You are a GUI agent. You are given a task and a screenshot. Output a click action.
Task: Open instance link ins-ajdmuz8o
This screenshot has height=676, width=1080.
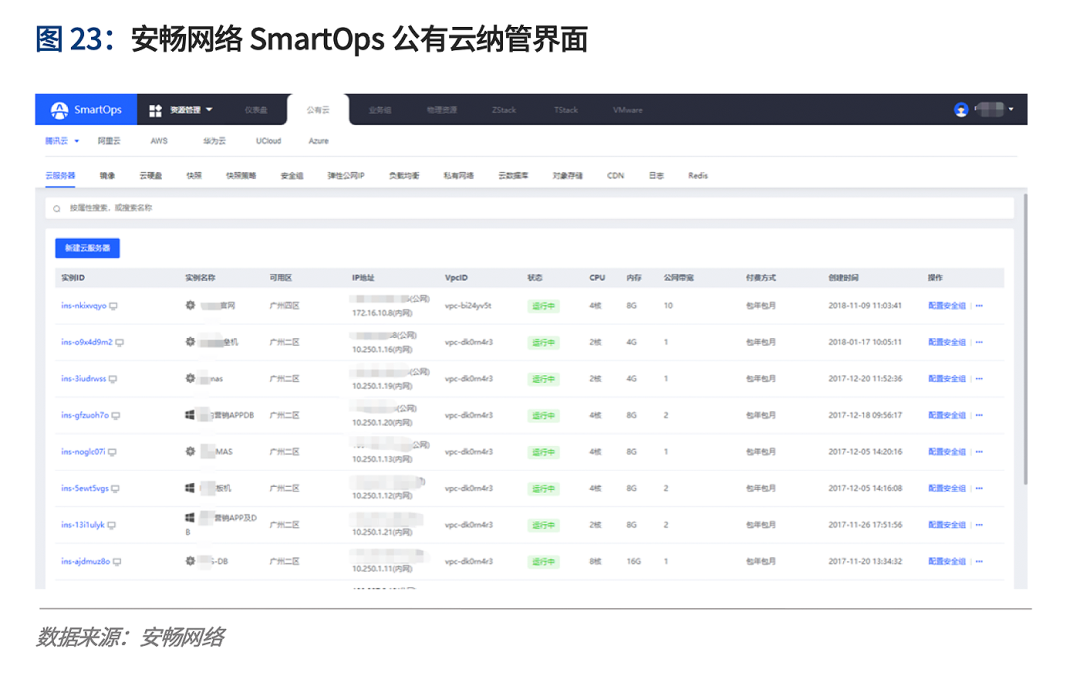[x=85, y=562]
